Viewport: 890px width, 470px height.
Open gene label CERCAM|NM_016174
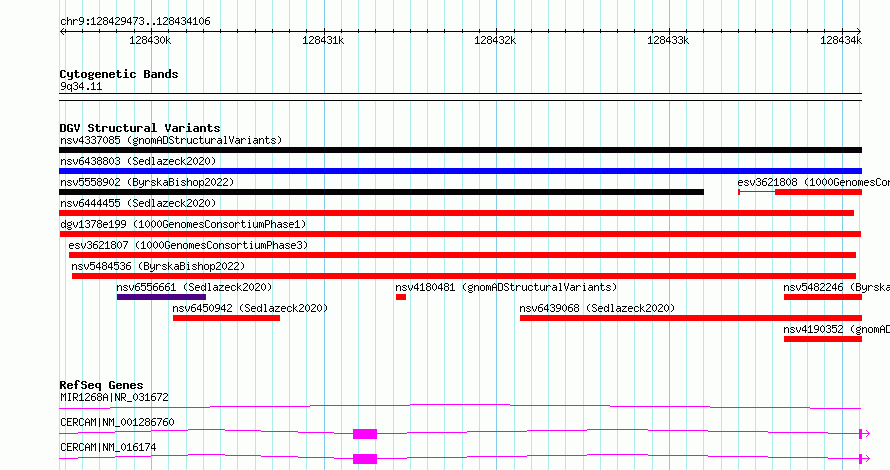[x=108, y=447]
